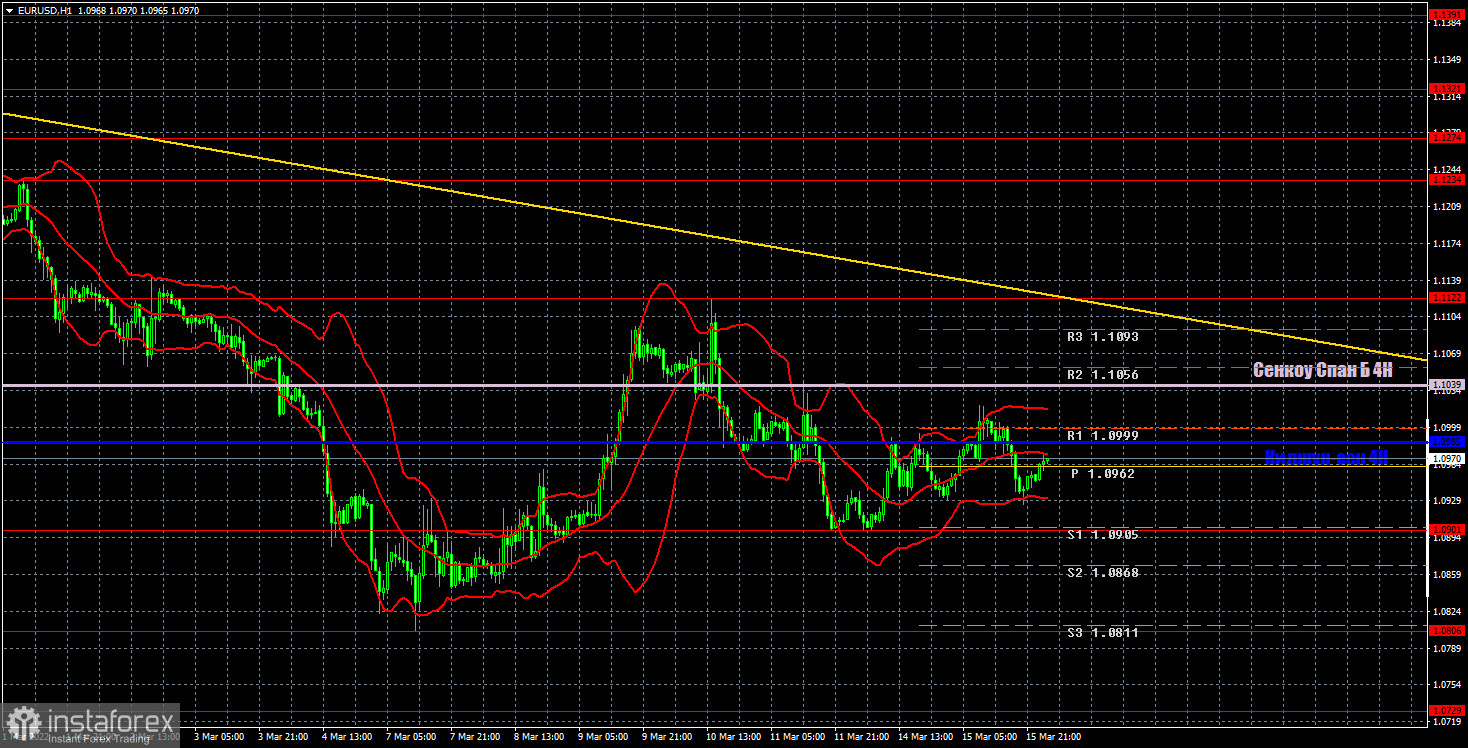This screenshot has width=1468, height=748.
Task: Click the 14 Mar 13:00 time label
Action: coord(926,737)
